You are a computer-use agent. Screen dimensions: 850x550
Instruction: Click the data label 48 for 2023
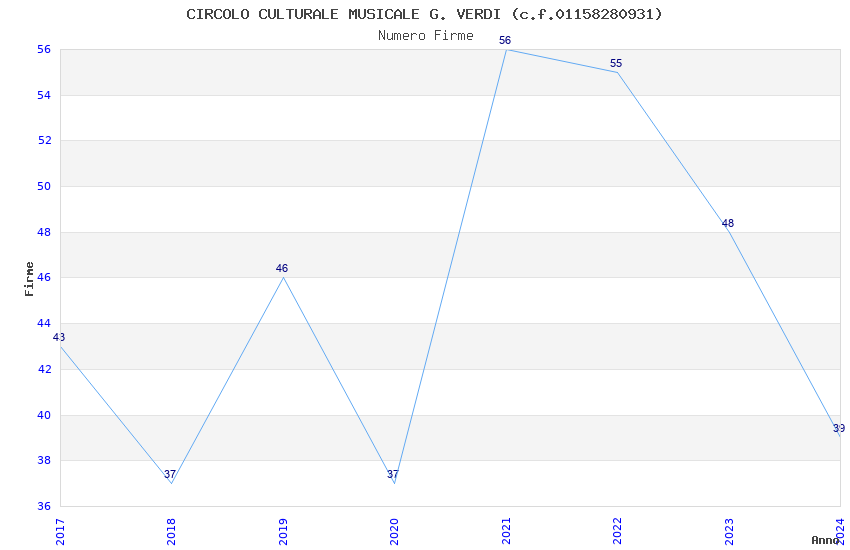pos(727,223)
